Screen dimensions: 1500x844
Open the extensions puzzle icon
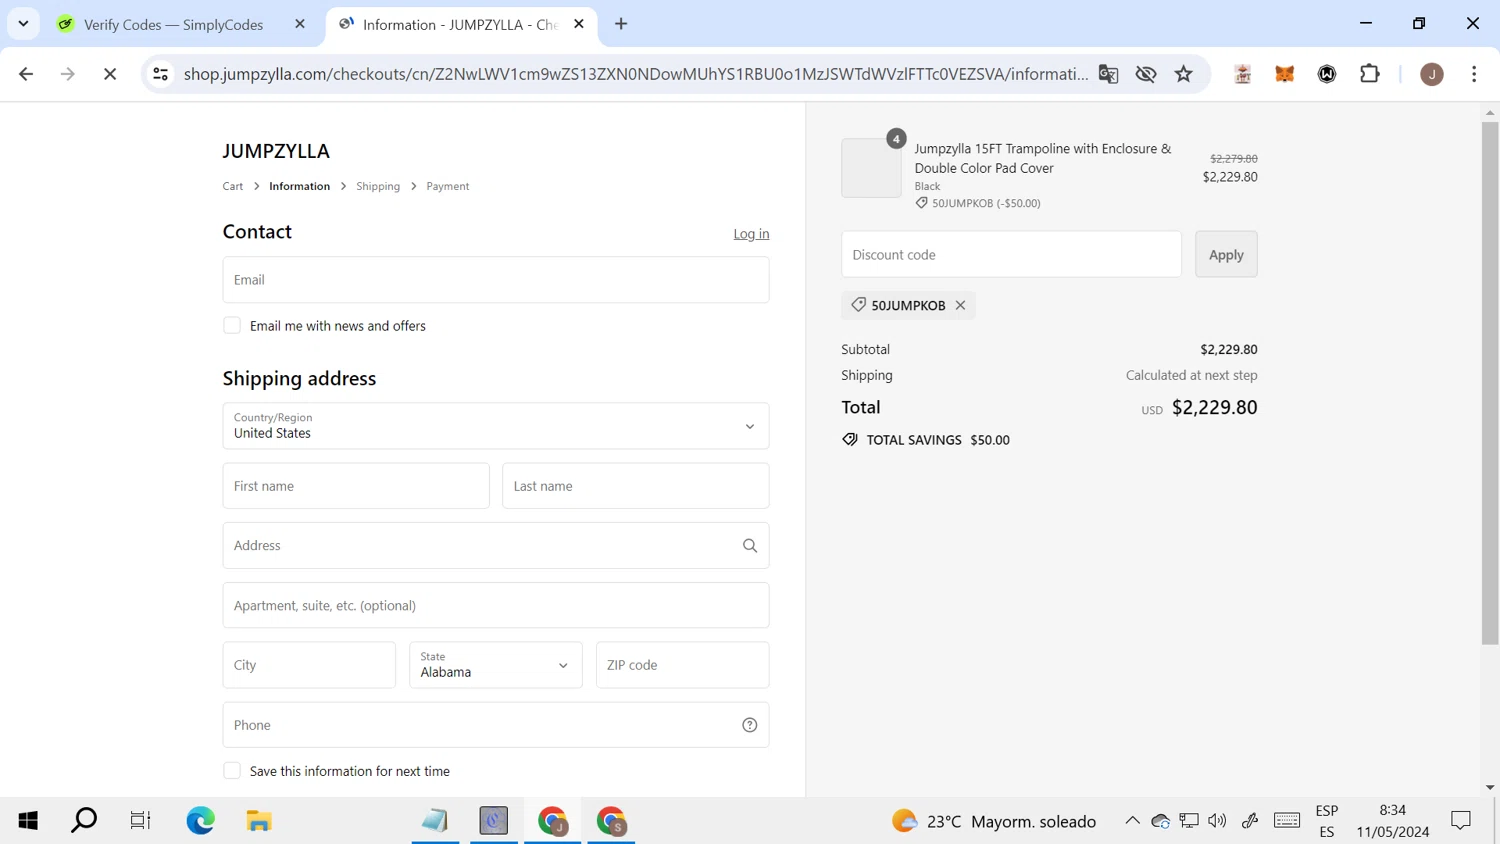pyautogui.click(x=1370, y=74)
